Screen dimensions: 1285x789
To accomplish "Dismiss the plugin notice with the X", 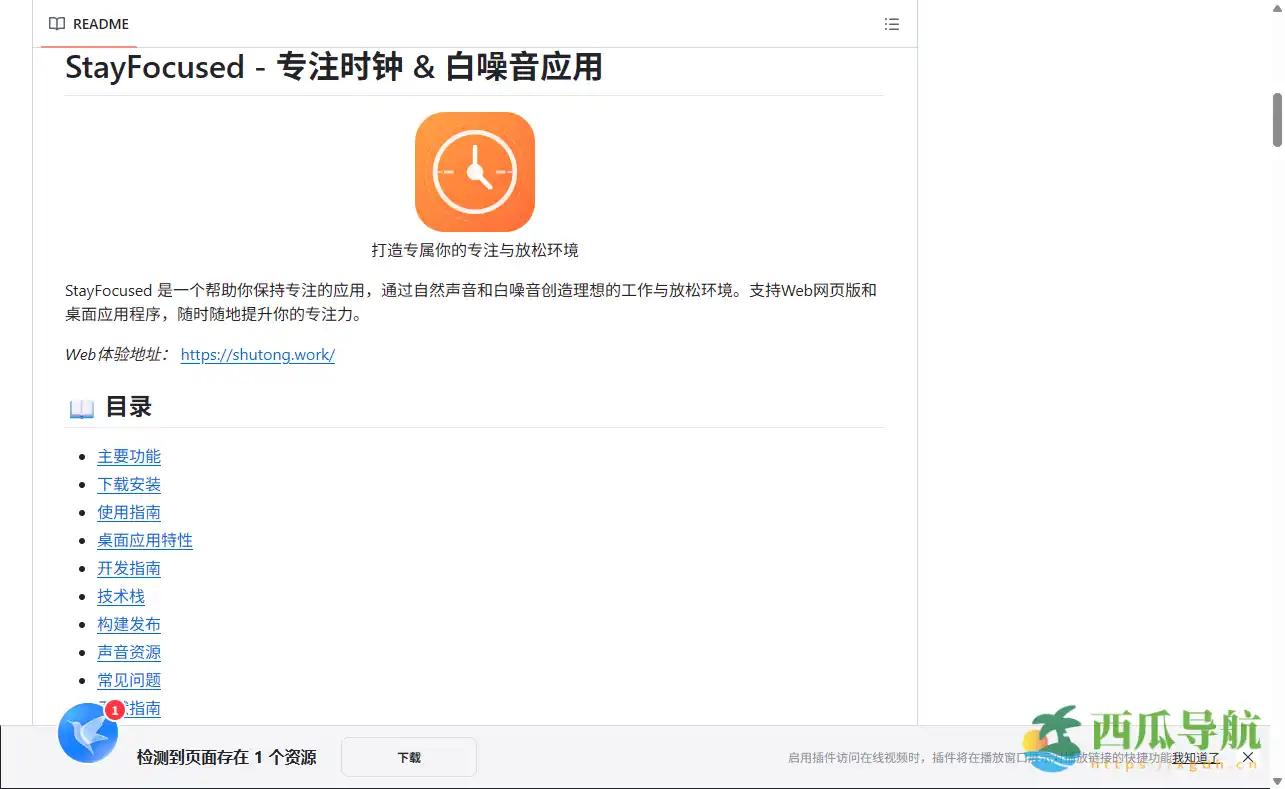I will click(1247, 757).
